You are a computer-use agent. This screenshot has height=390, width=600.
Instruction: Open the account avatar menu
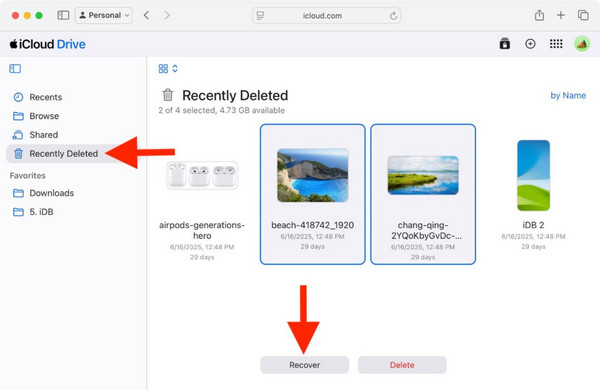click(x=582, y=44)
